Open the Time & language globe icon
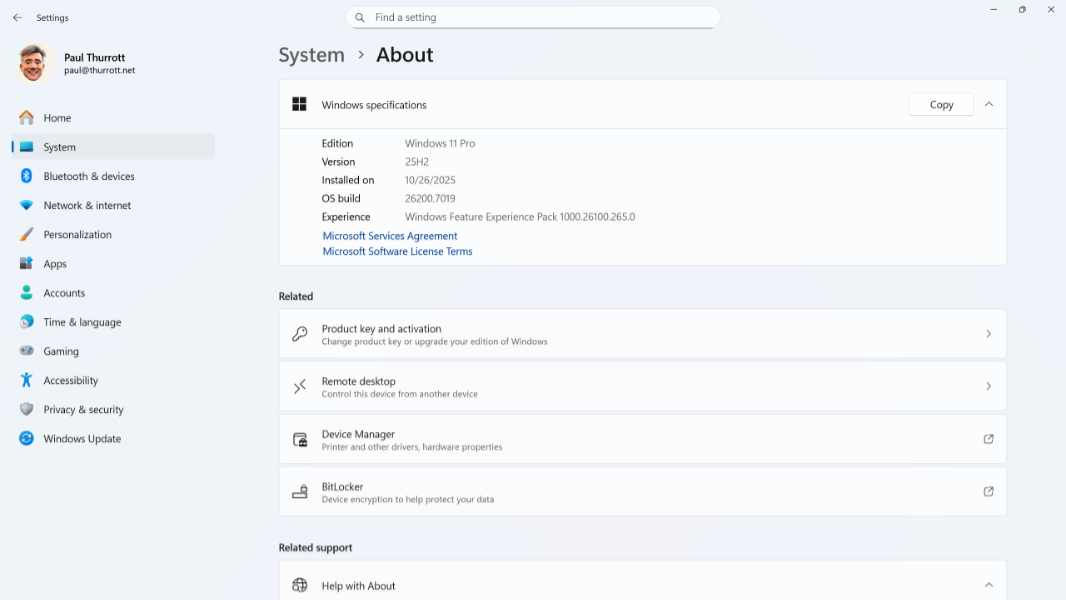This screenshot has width=1066, height=600. point(26,322)
